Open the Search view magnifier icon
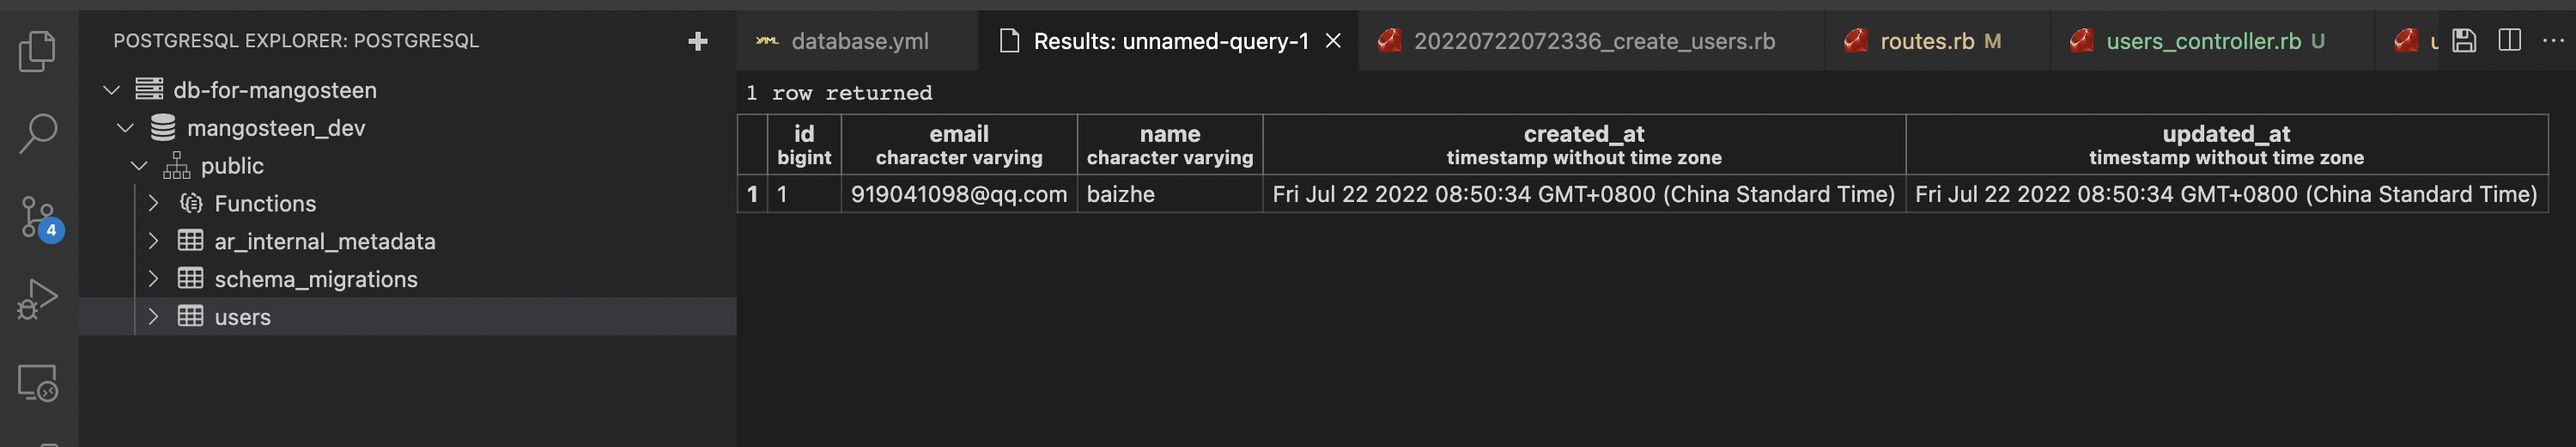The width and height of the screenshot is (2576, 447). coord(38,132)
